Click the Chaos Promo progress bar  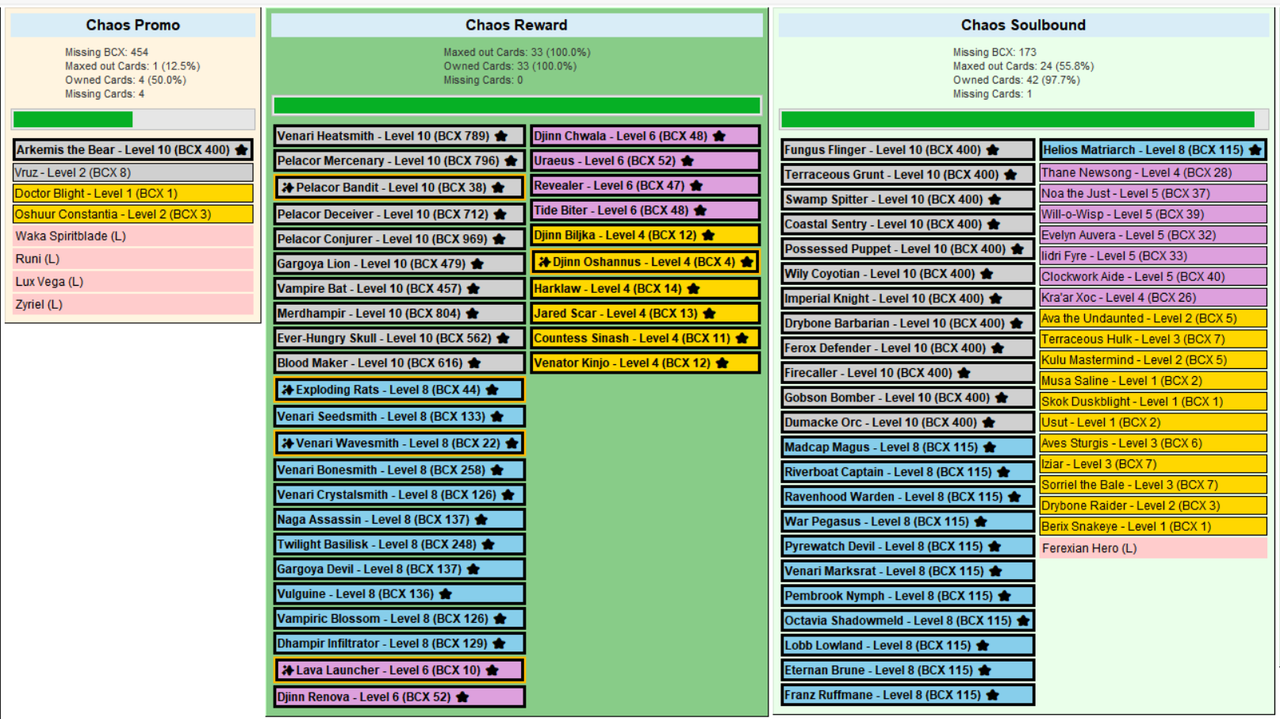tap(133, 120)
